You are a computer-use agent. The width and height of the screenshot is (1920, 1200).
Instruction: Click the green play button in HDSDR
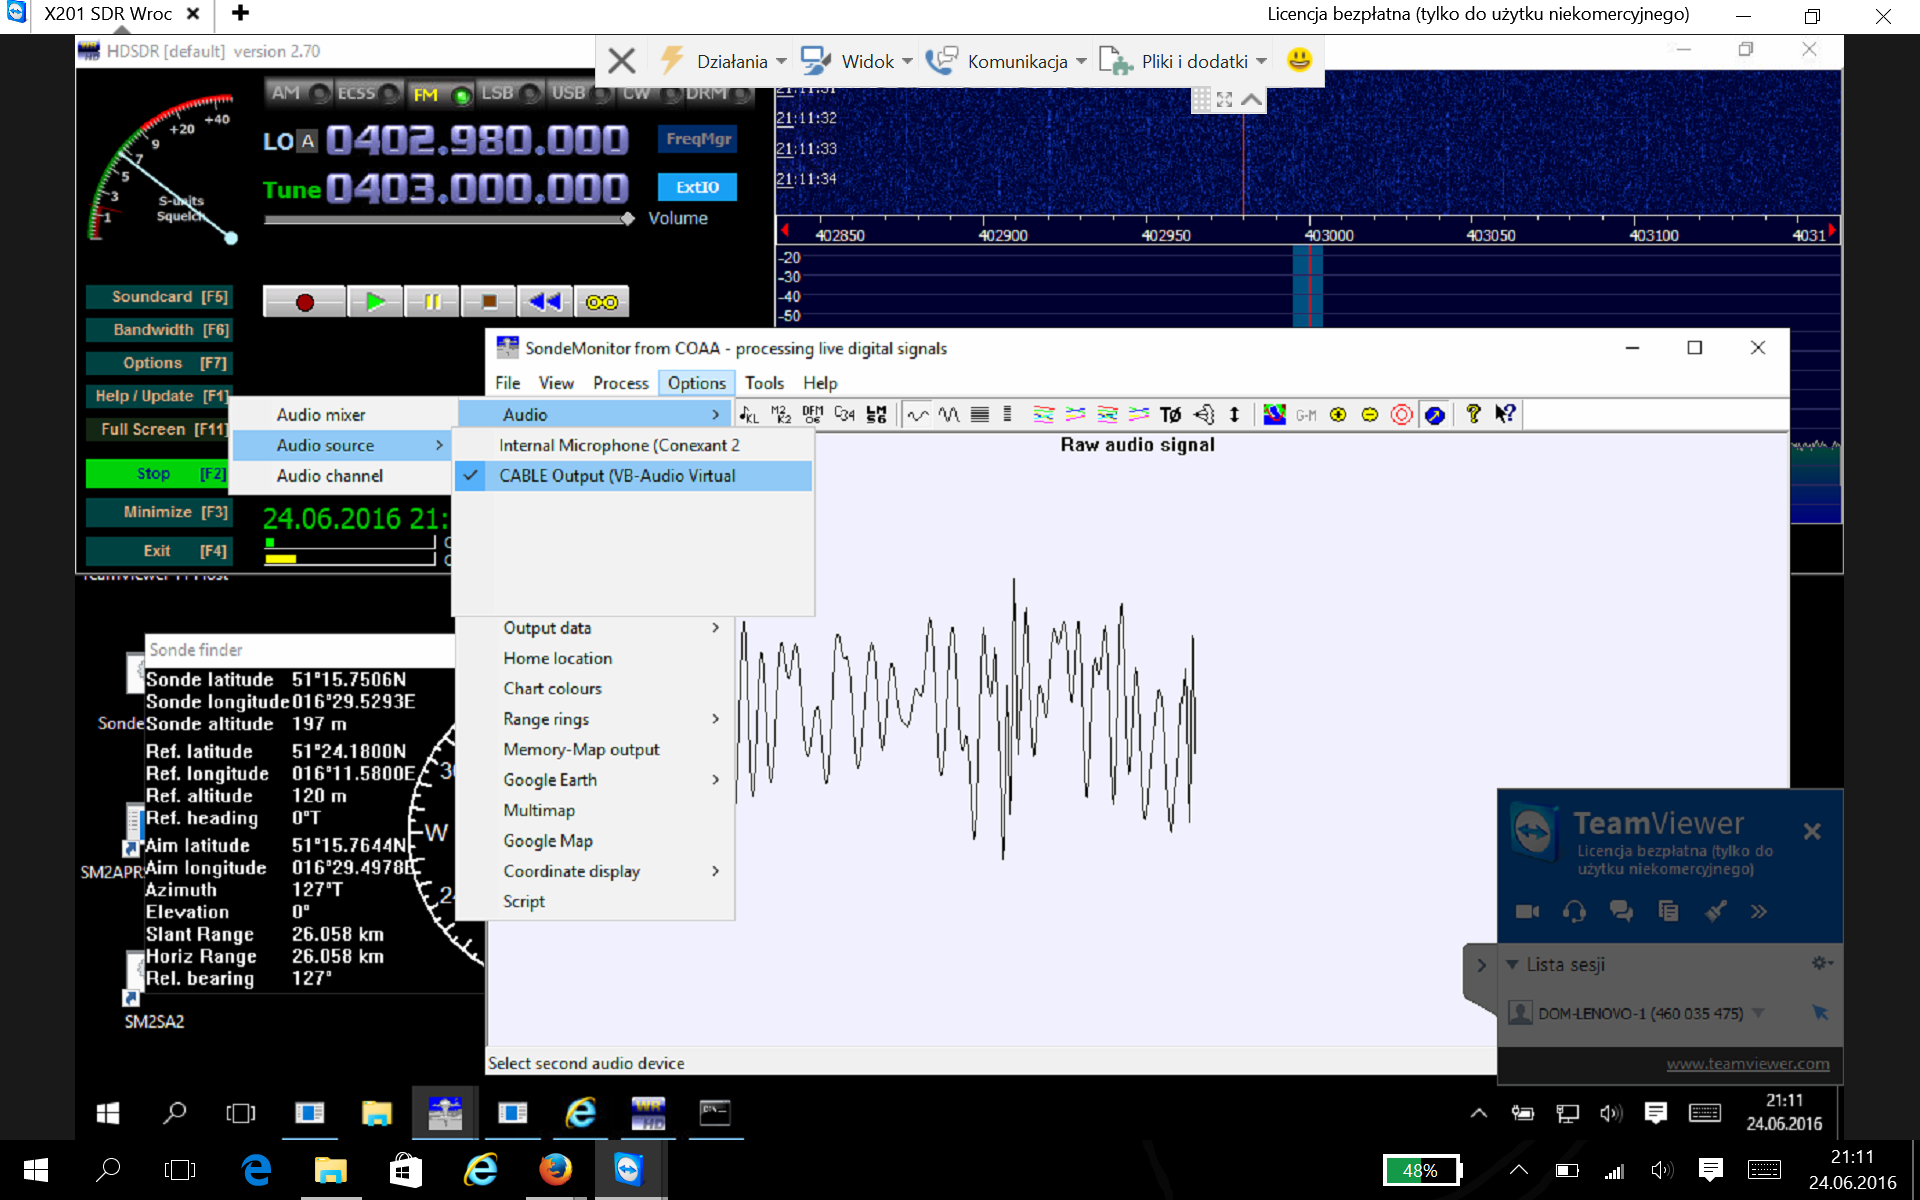375,302
